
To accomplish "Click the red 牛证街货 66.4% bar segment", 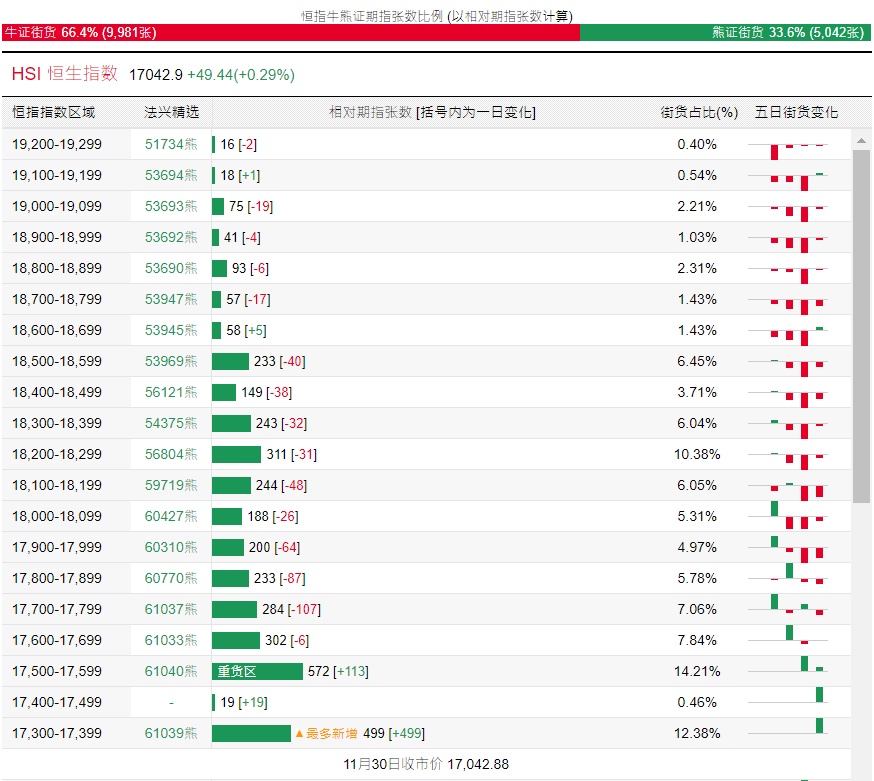I will (x=290, y=32).
